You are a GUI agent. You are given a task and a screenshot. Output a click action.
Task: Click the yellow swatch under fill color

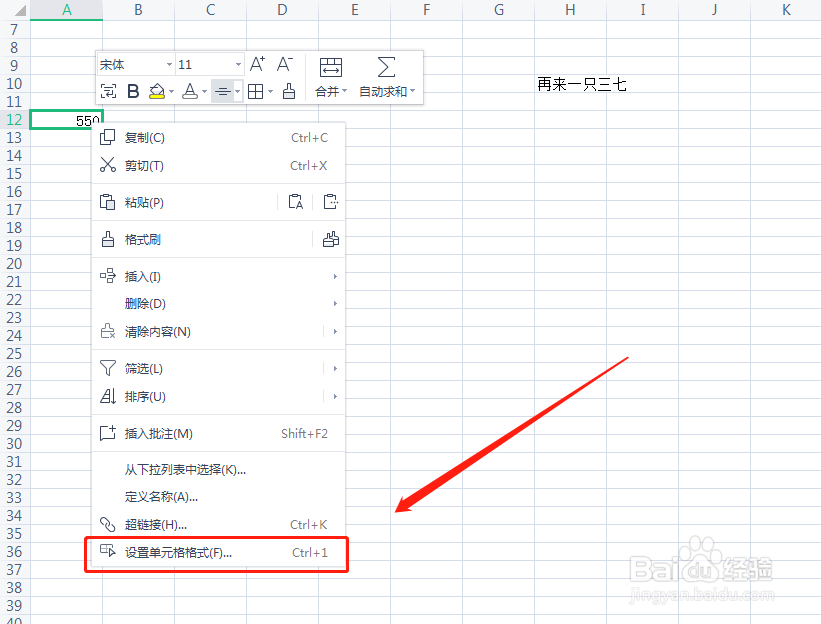(155, 96)
